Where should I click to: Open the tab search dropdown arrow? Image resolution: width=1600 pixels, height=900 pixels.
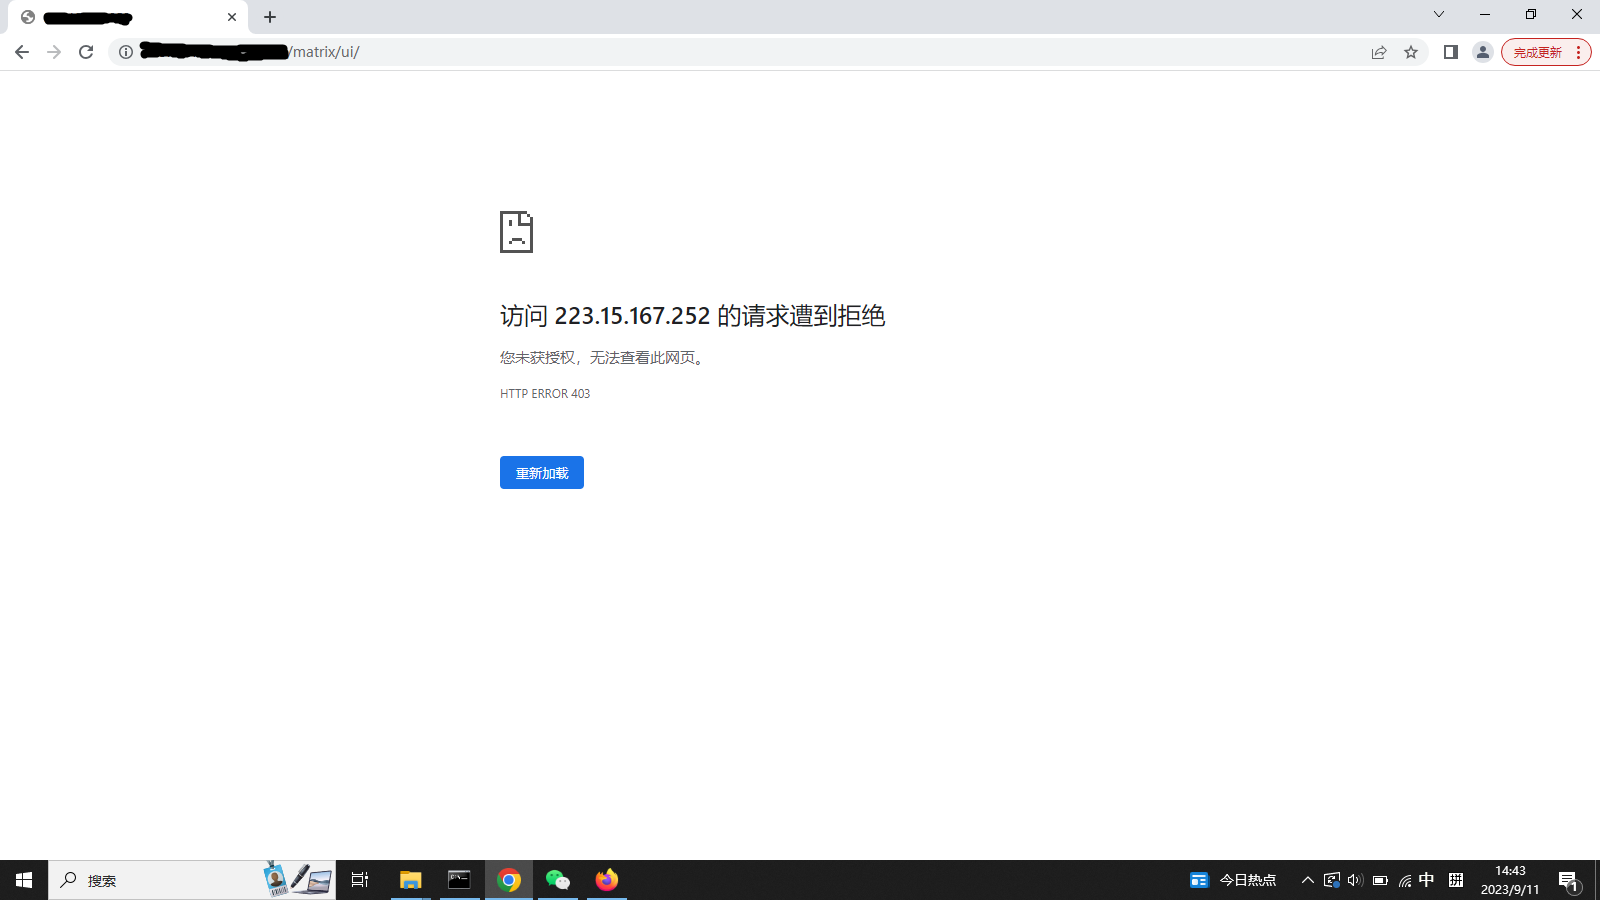click(x=1439, y=14)
